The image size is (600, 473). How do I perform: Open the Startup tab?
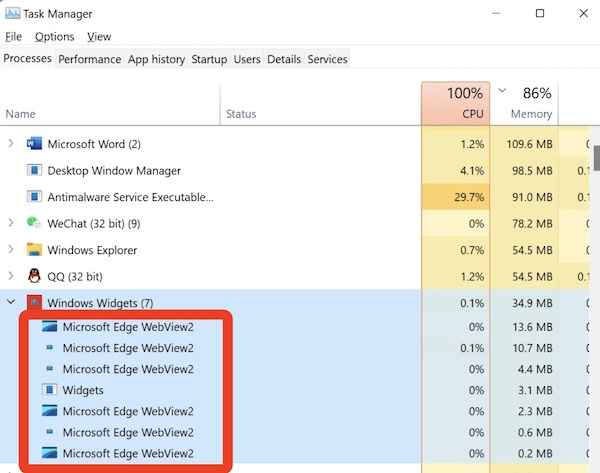point(209,59)
